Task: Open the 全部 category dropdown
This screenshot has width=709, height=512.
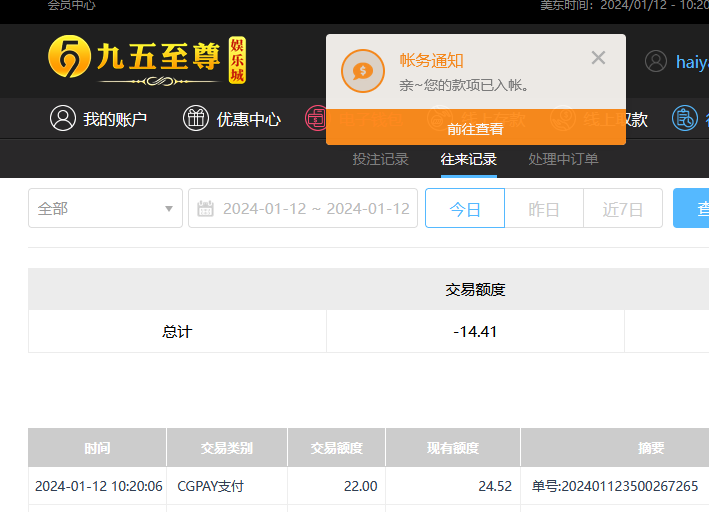Action: (x=105, y=208)
